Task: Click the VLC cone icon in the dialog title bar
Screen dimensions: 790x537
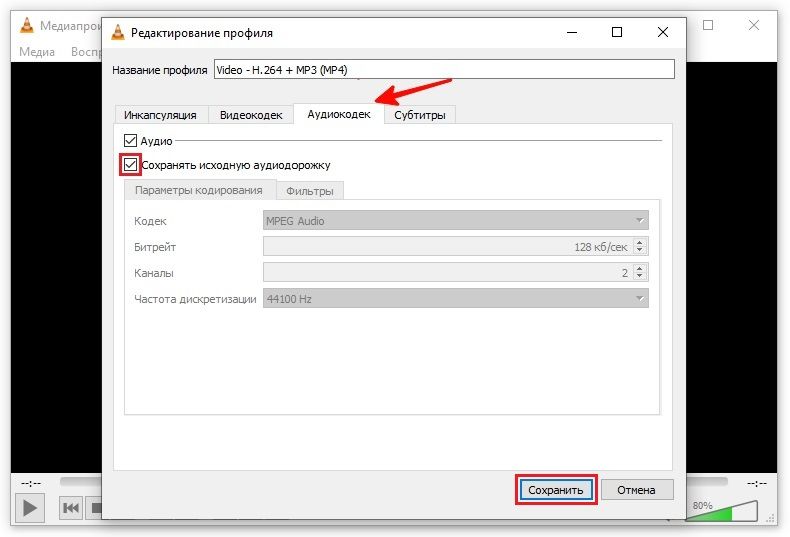Action: [x=121, y=32]
